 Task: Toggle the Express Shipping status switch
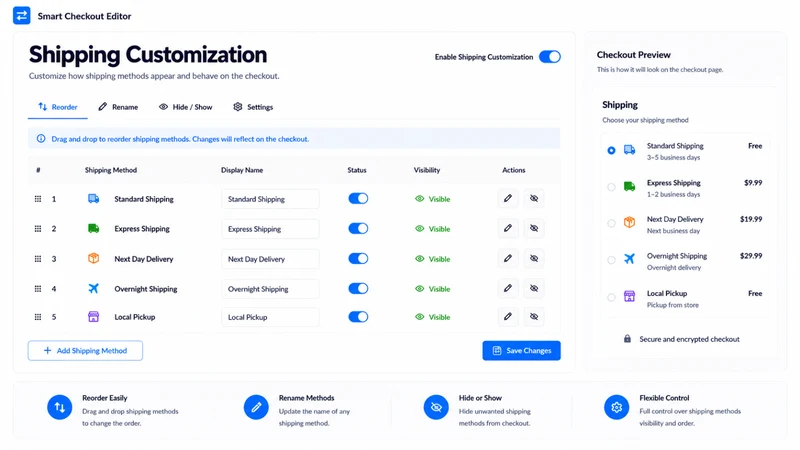[358, 228]
